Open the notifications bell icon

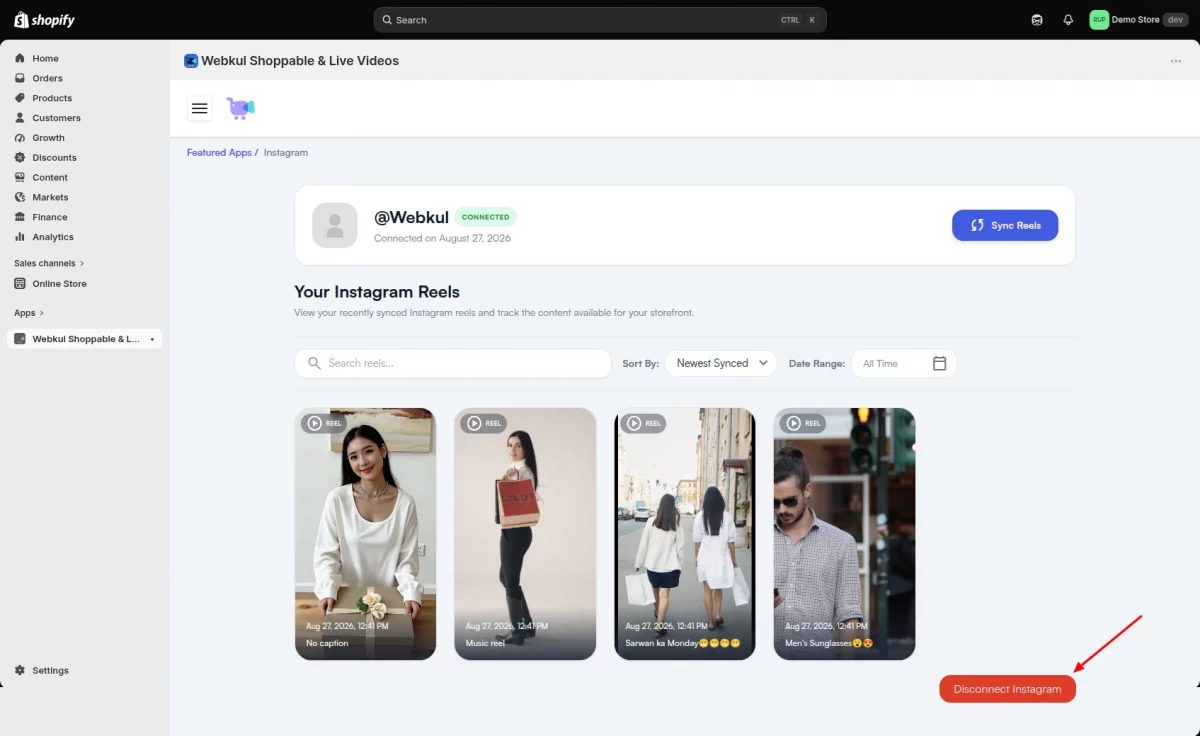(x=1068, y=20)
